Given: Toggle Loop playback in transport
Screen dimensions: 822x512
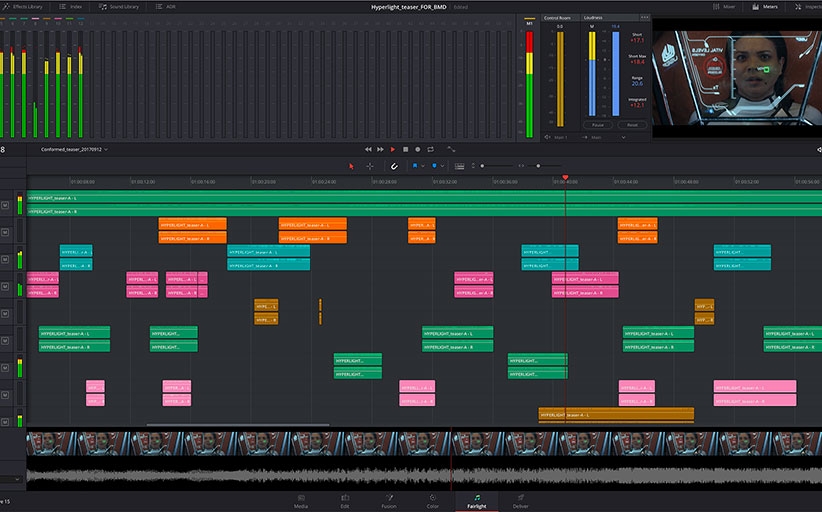Looking at the screenshot, I should tap(428, 149).
